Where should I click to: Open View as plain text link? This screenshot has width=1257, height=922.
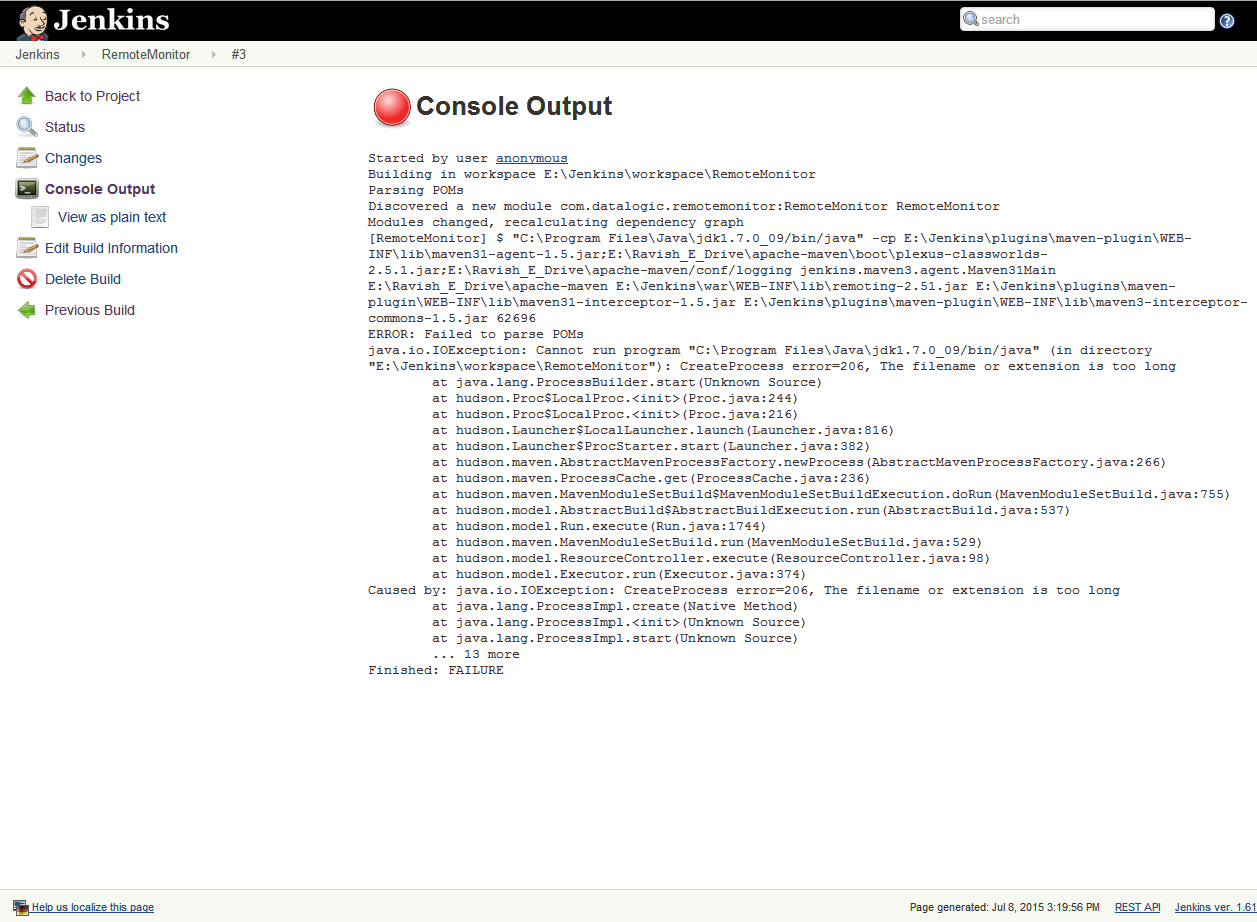pos(112,217)
